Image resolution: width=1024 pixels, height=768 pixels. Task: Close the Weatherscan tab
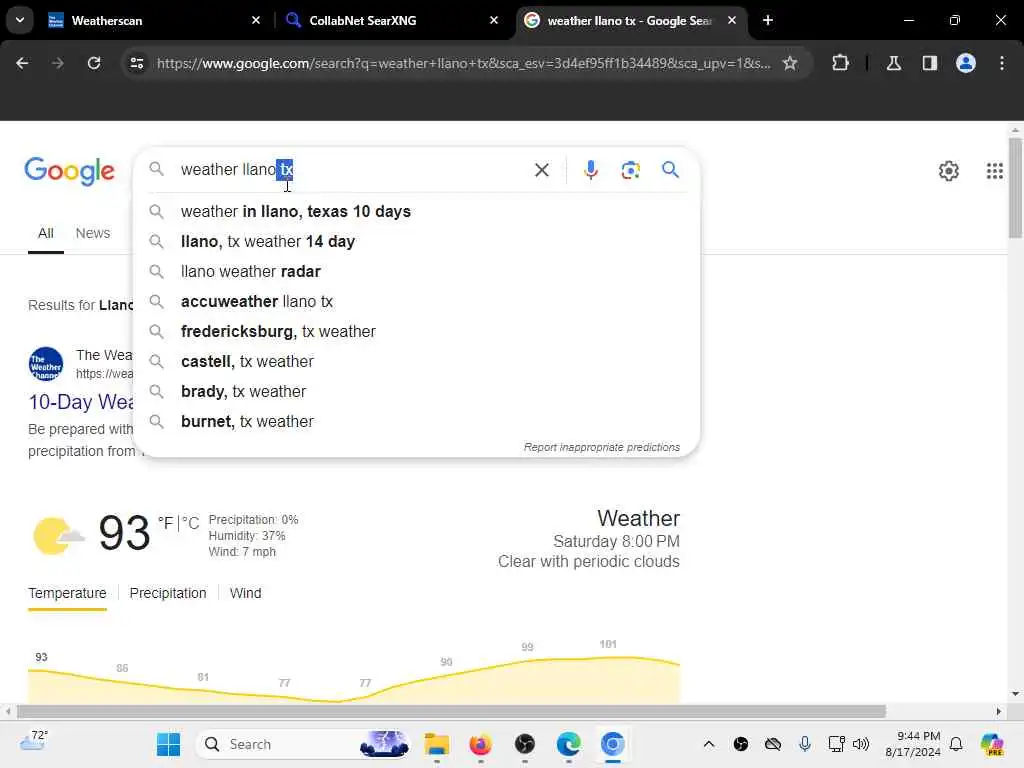[x=256, y=20]
